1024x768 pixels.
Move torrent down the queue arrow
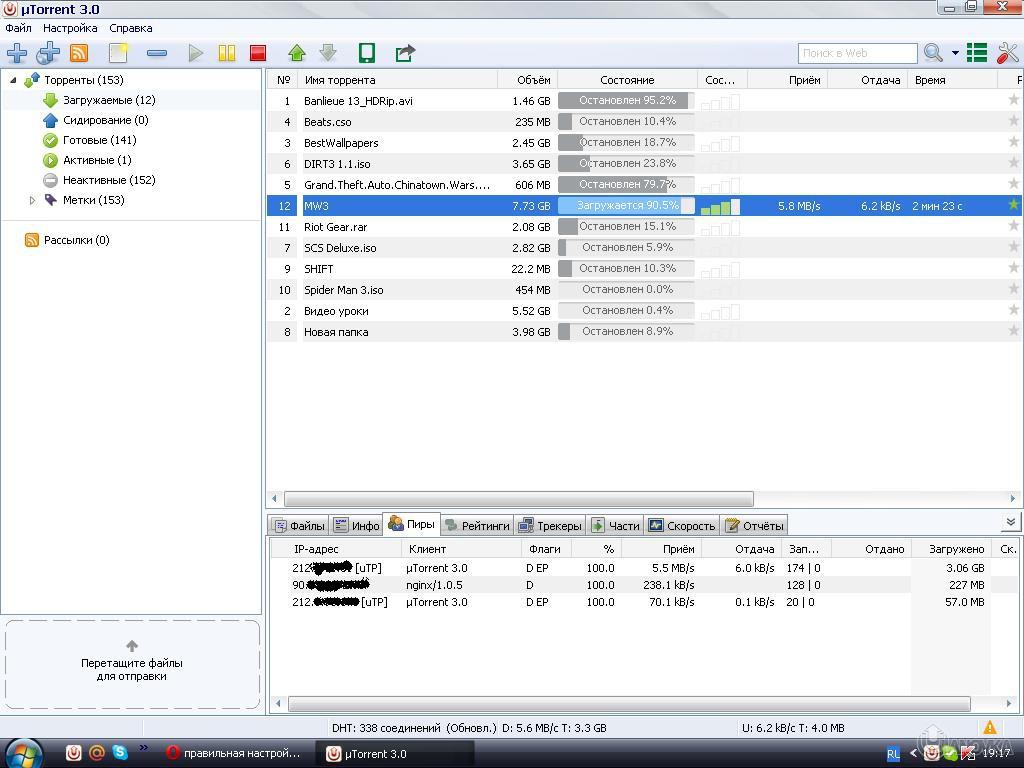coord(328,53)
